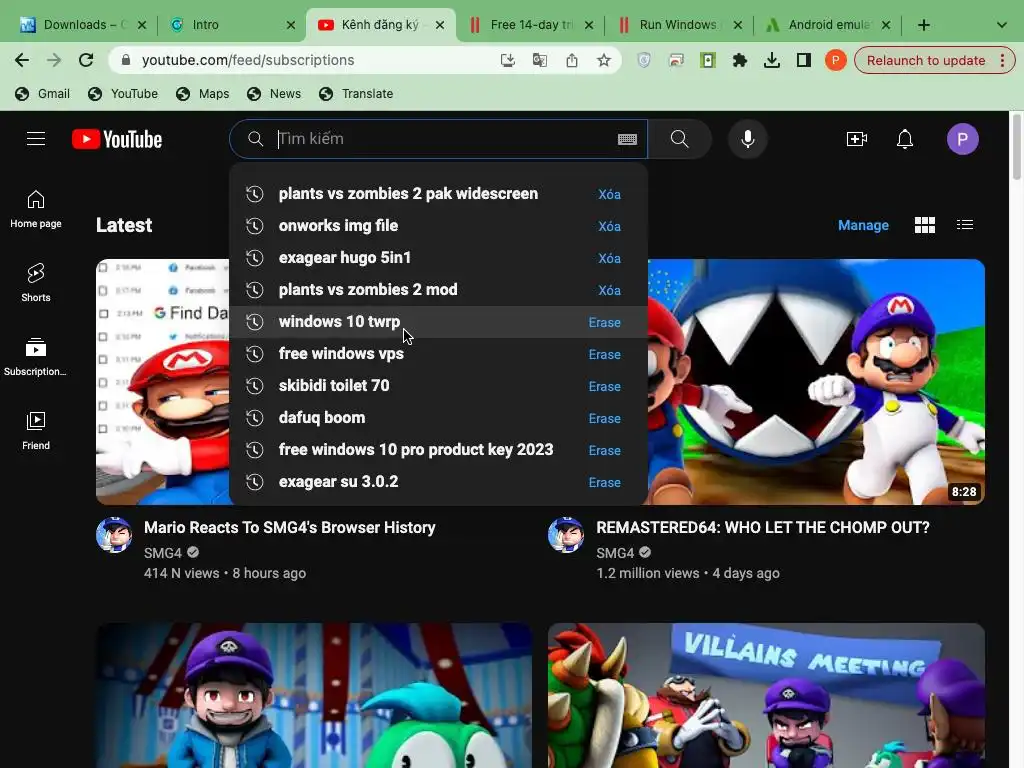This screenshot has height=768, width=1024.
Task: Open YouTube bookmark in bookmarks bar
Action: point(123,94)
